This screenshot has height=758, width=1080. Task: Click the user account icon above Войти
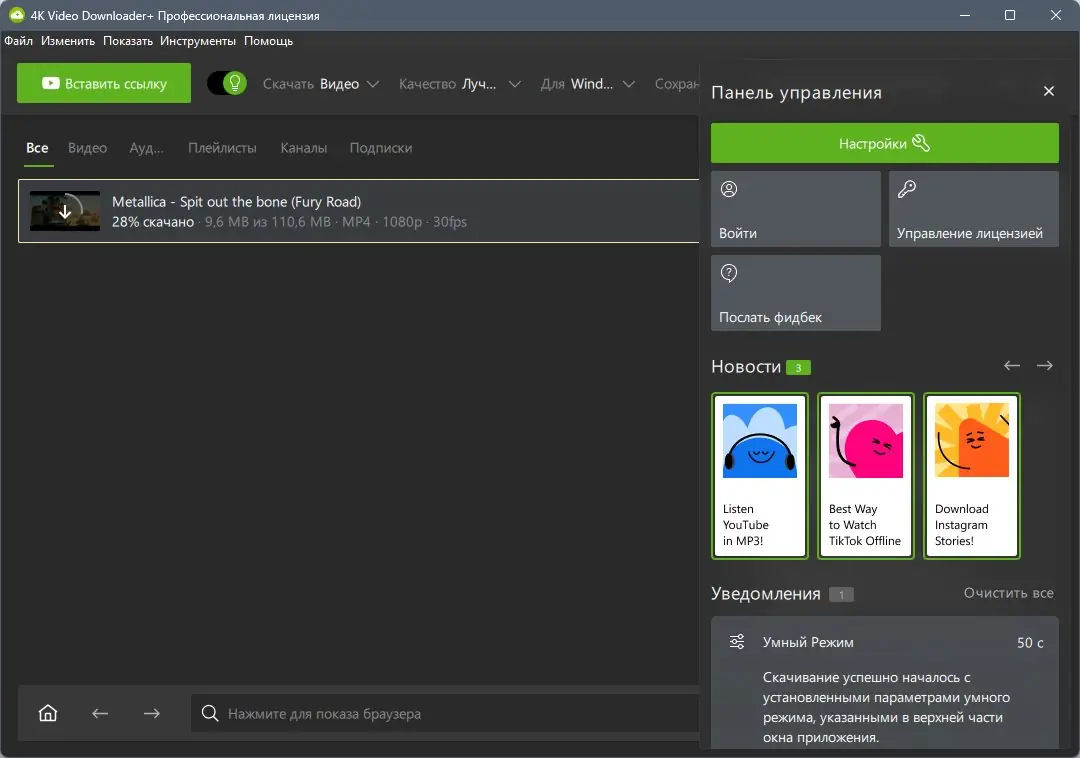(729, 189)
